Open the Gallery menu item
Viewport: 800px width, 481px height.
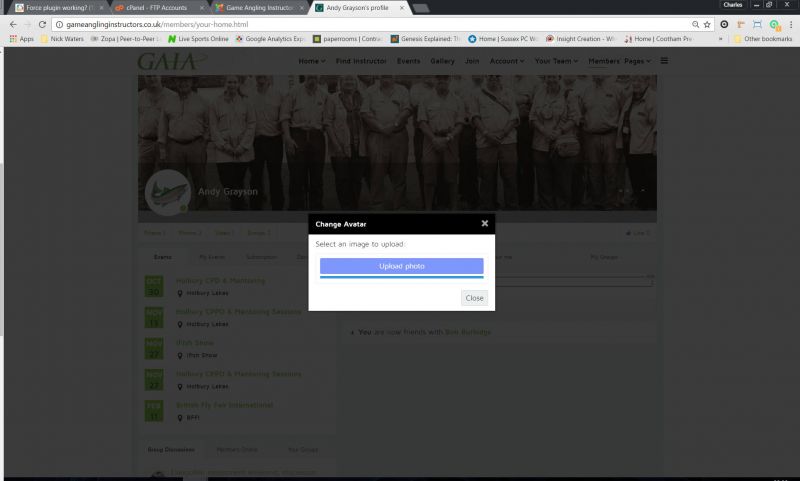(442, 61)
